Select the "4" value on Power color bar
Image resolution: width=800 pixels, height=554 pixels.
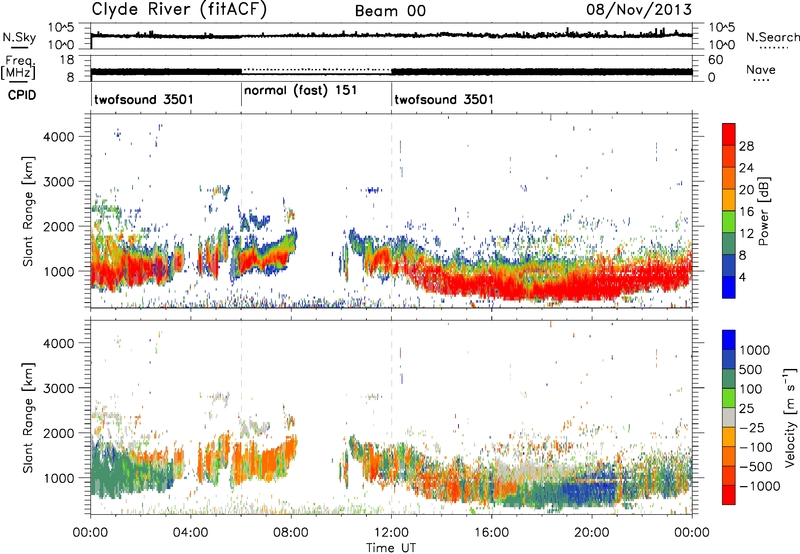pyautogui.click(x=742, y=277)
